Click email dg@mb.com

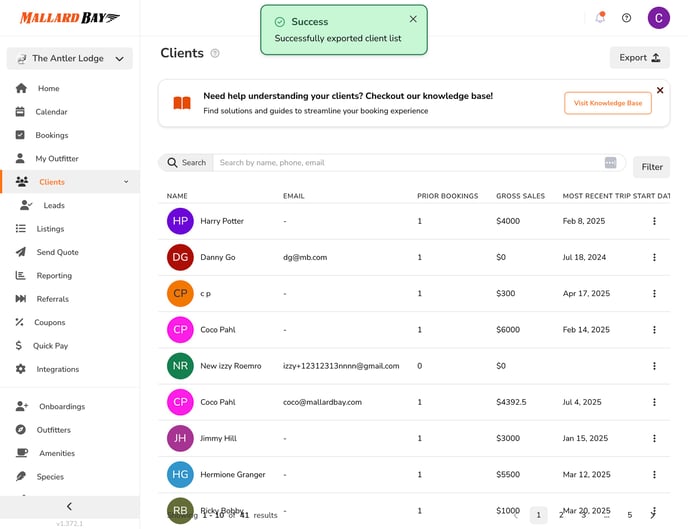[305, 257]
